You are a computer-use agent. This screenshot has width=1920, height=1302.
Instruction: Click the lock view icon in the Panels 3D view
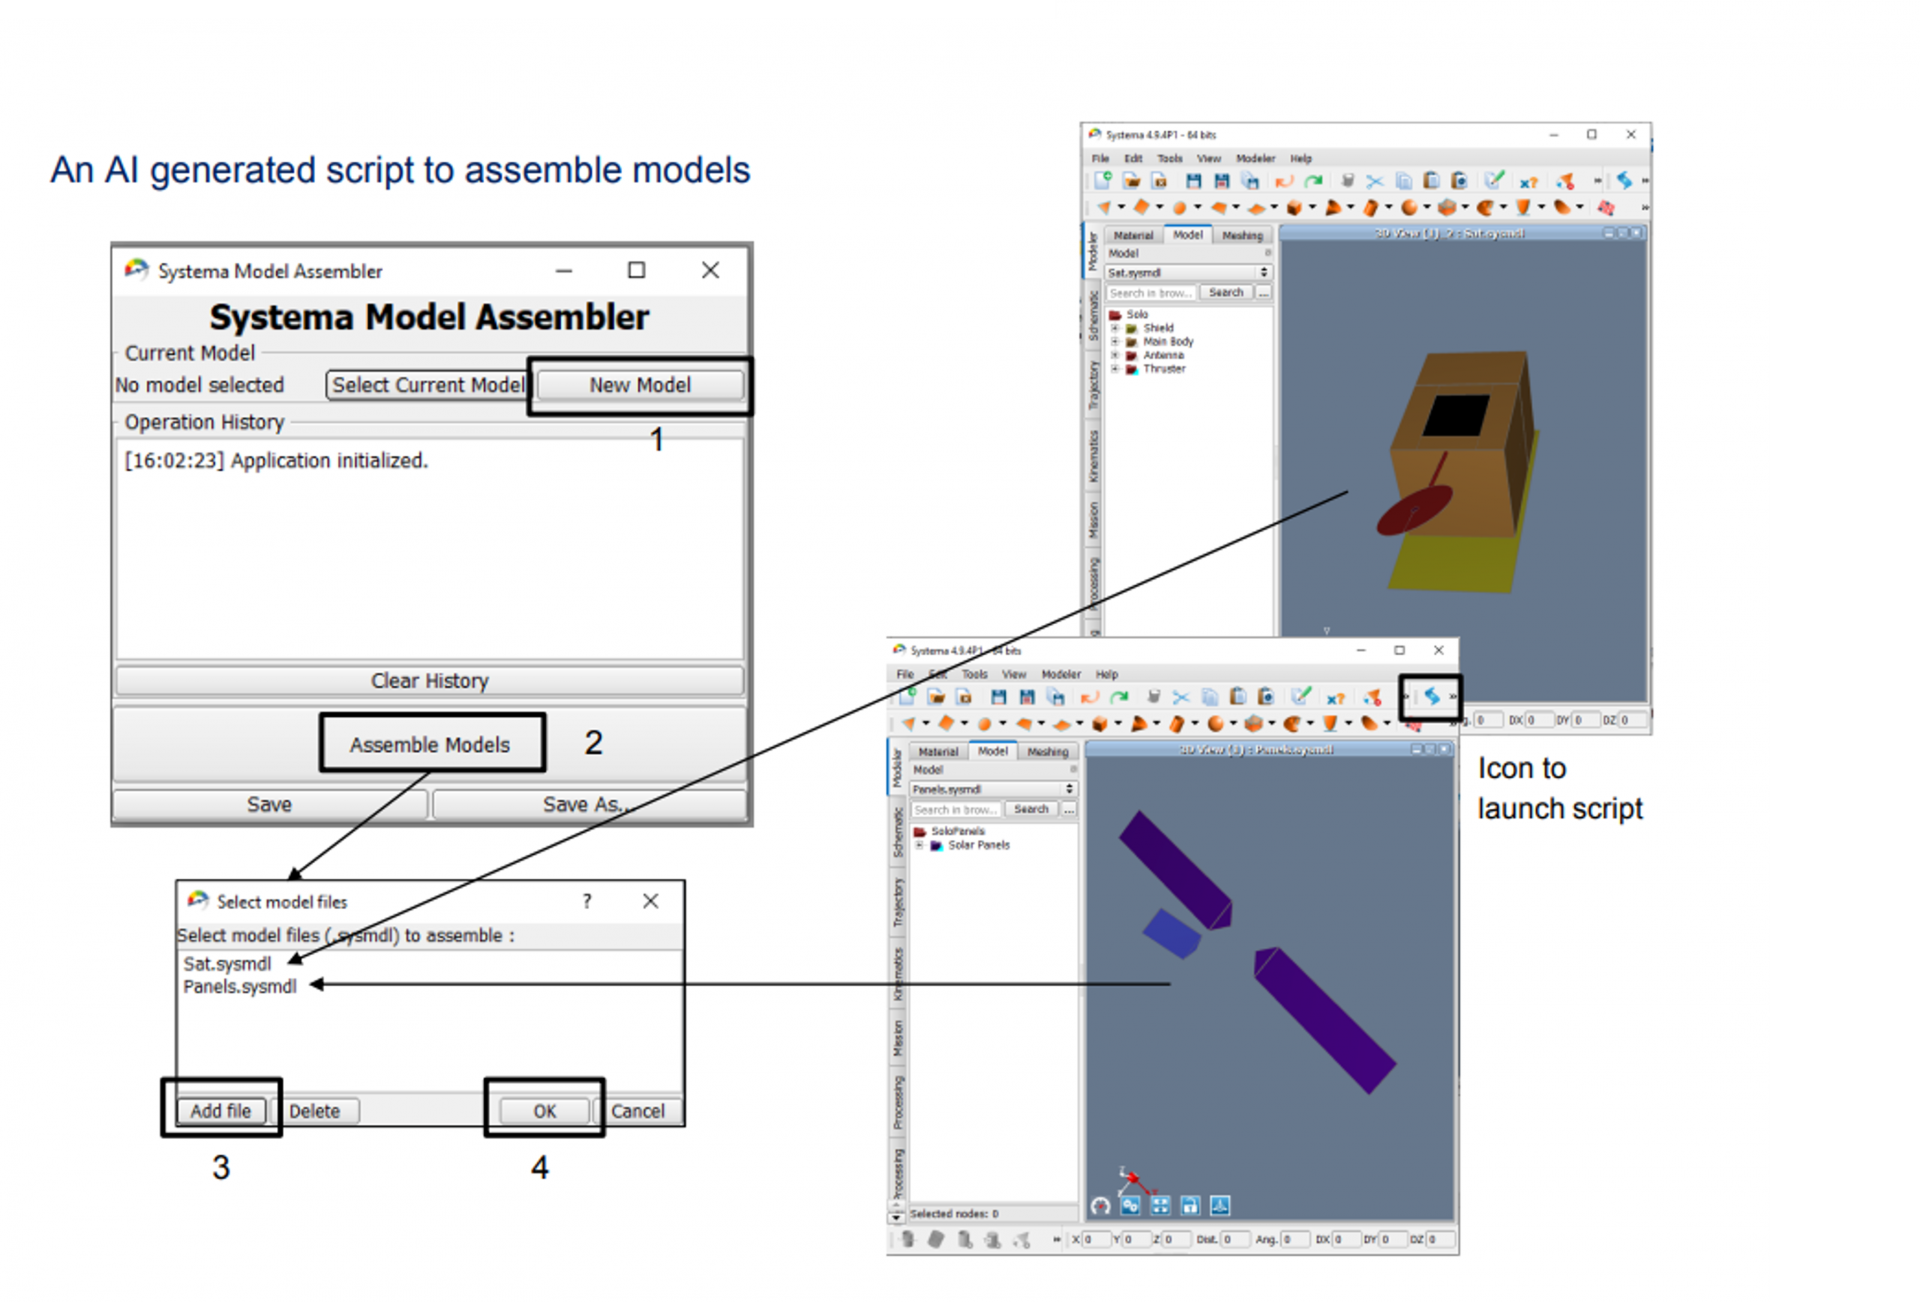[x=1190, y=1206]
